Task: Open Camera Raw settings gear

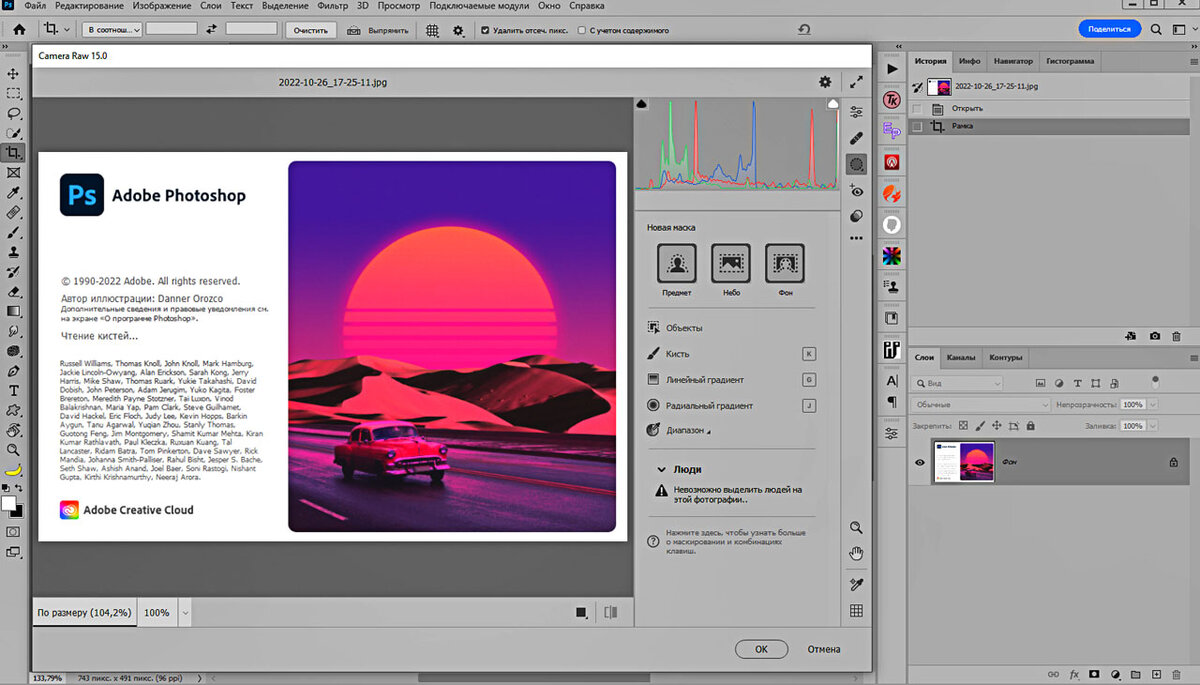Action: (825, 82)
